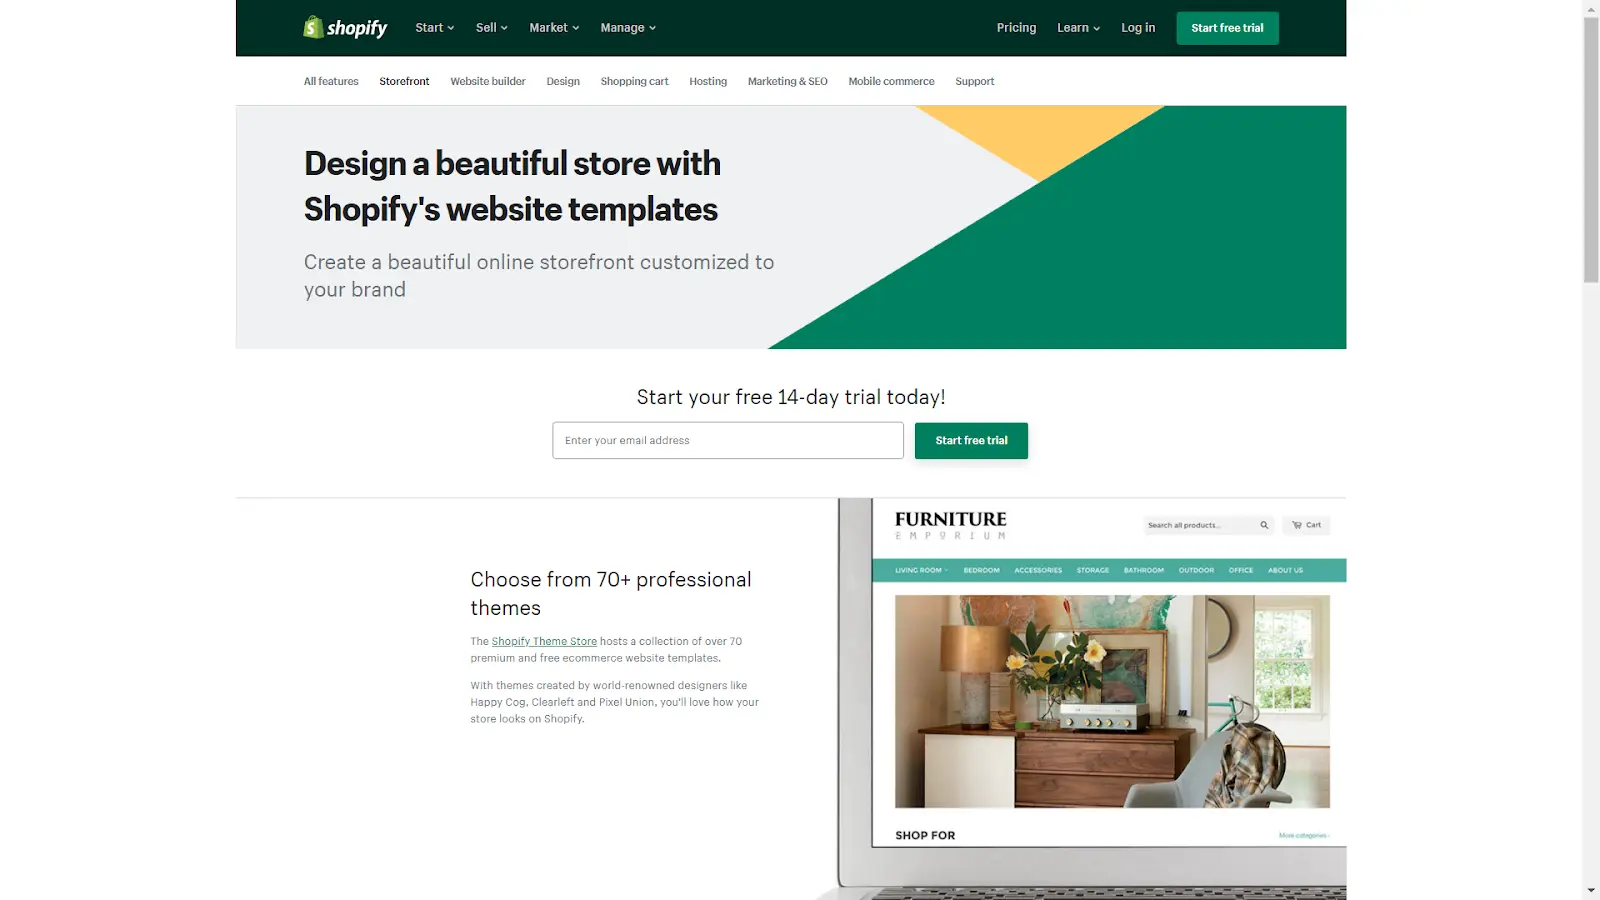Focus the email address input field
The width and height of the screenshot is (1600, 900).
(728, 440)
